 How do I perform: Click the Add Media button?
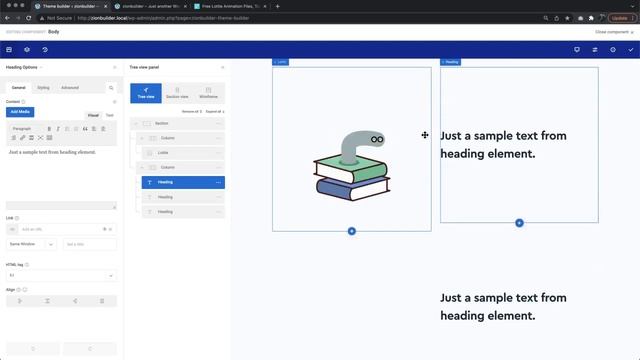(x=20, y=112)
